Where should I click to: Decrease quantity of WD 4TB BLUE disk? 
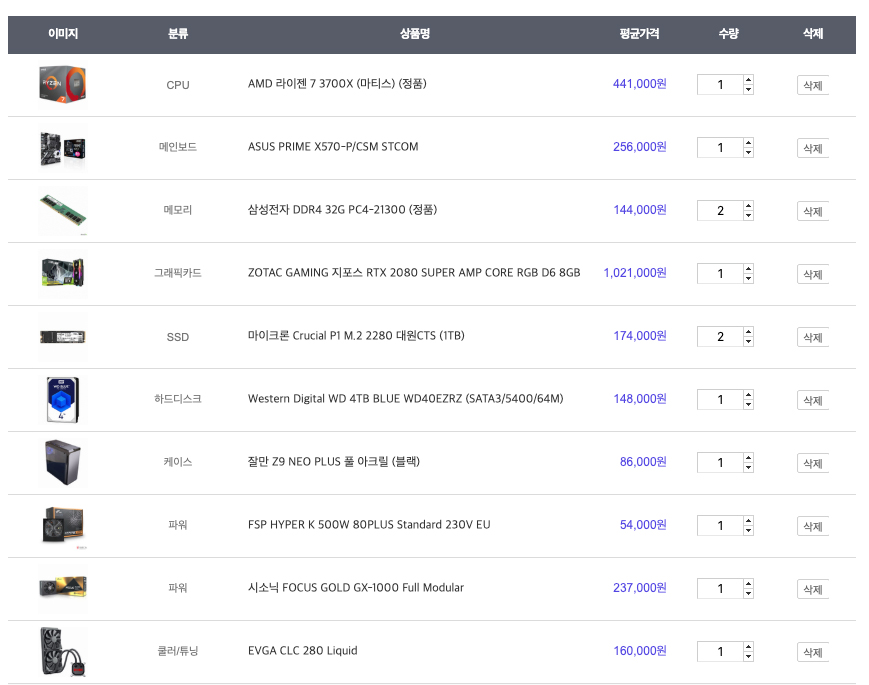point(748,405)
